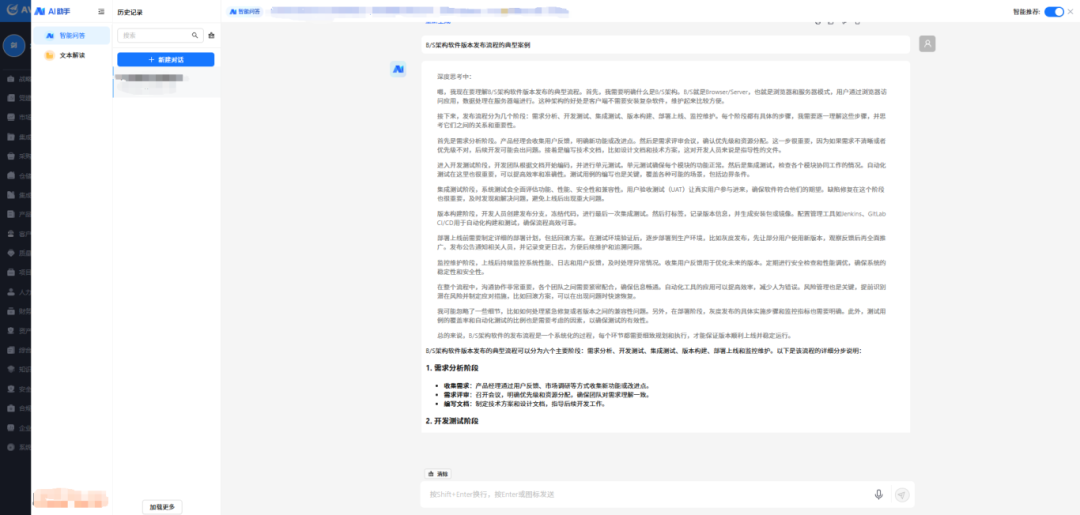Collapse the AI助手 sidebar with menu icon
Viewport: 1080px width, 515px height.
click(101, 12)
